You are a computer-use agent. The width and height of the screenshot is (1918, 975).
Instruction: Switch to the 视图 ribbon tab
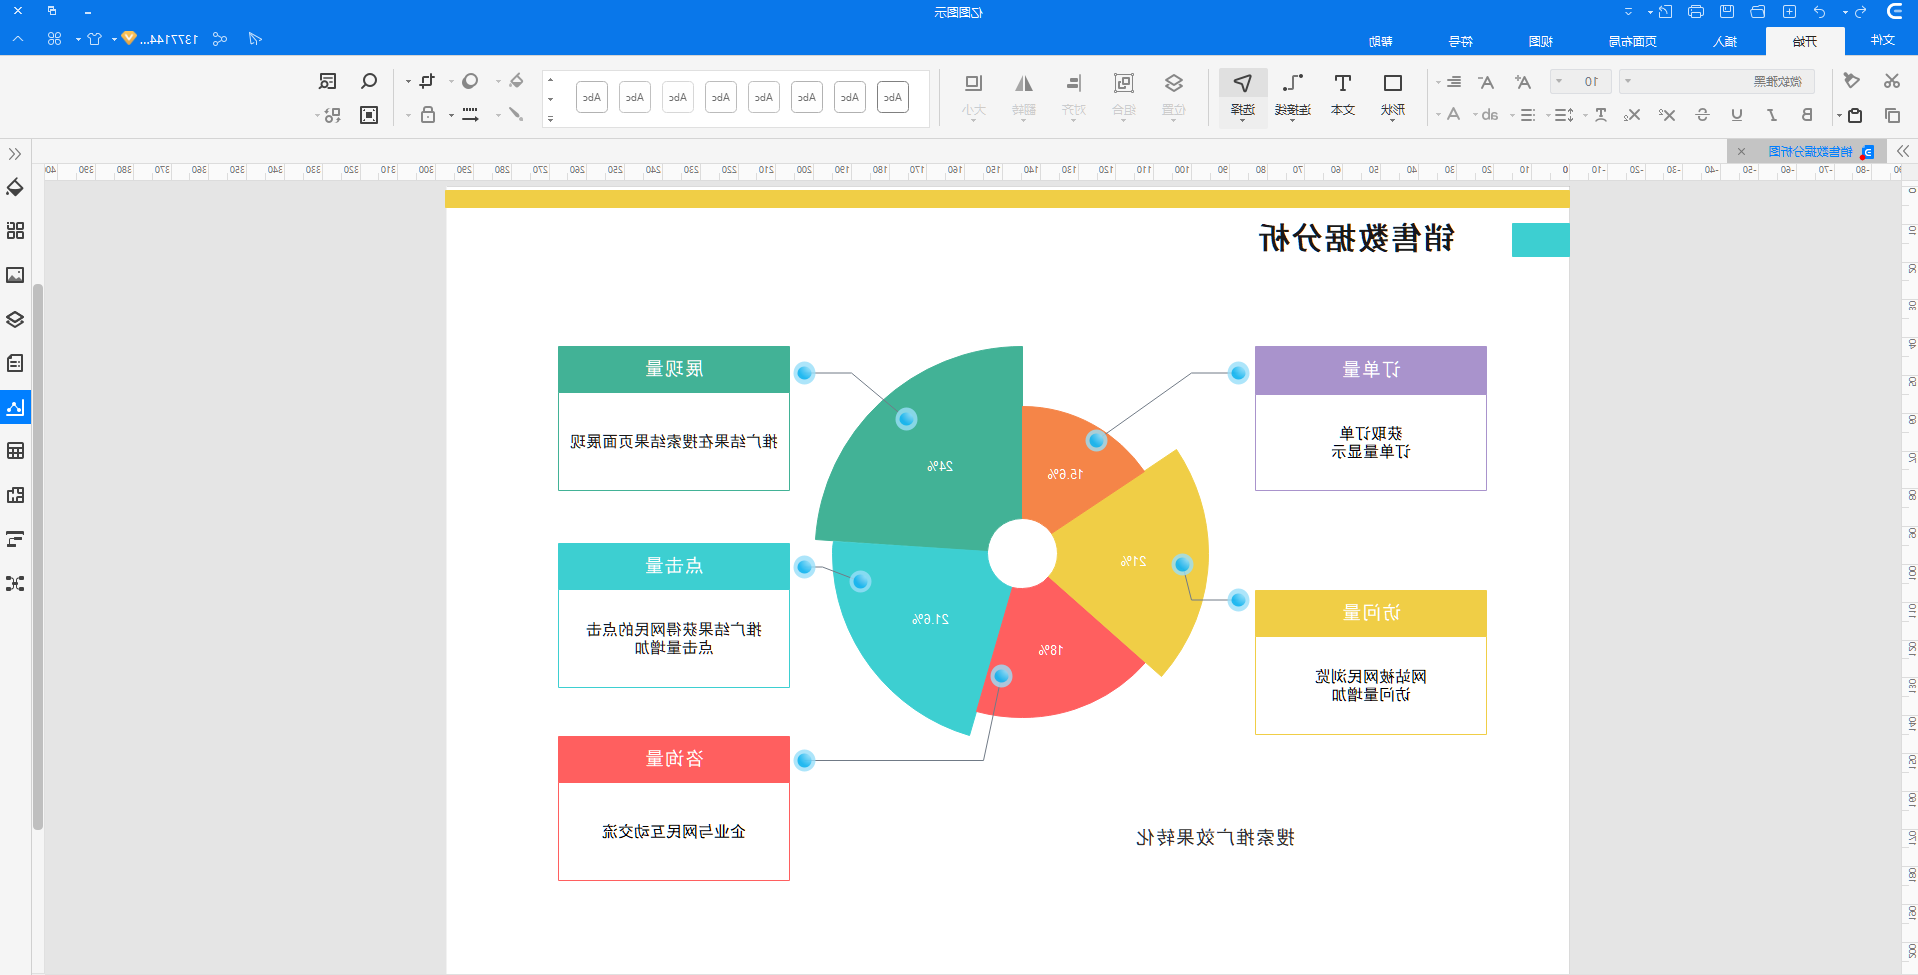[x=1541, y=41]
